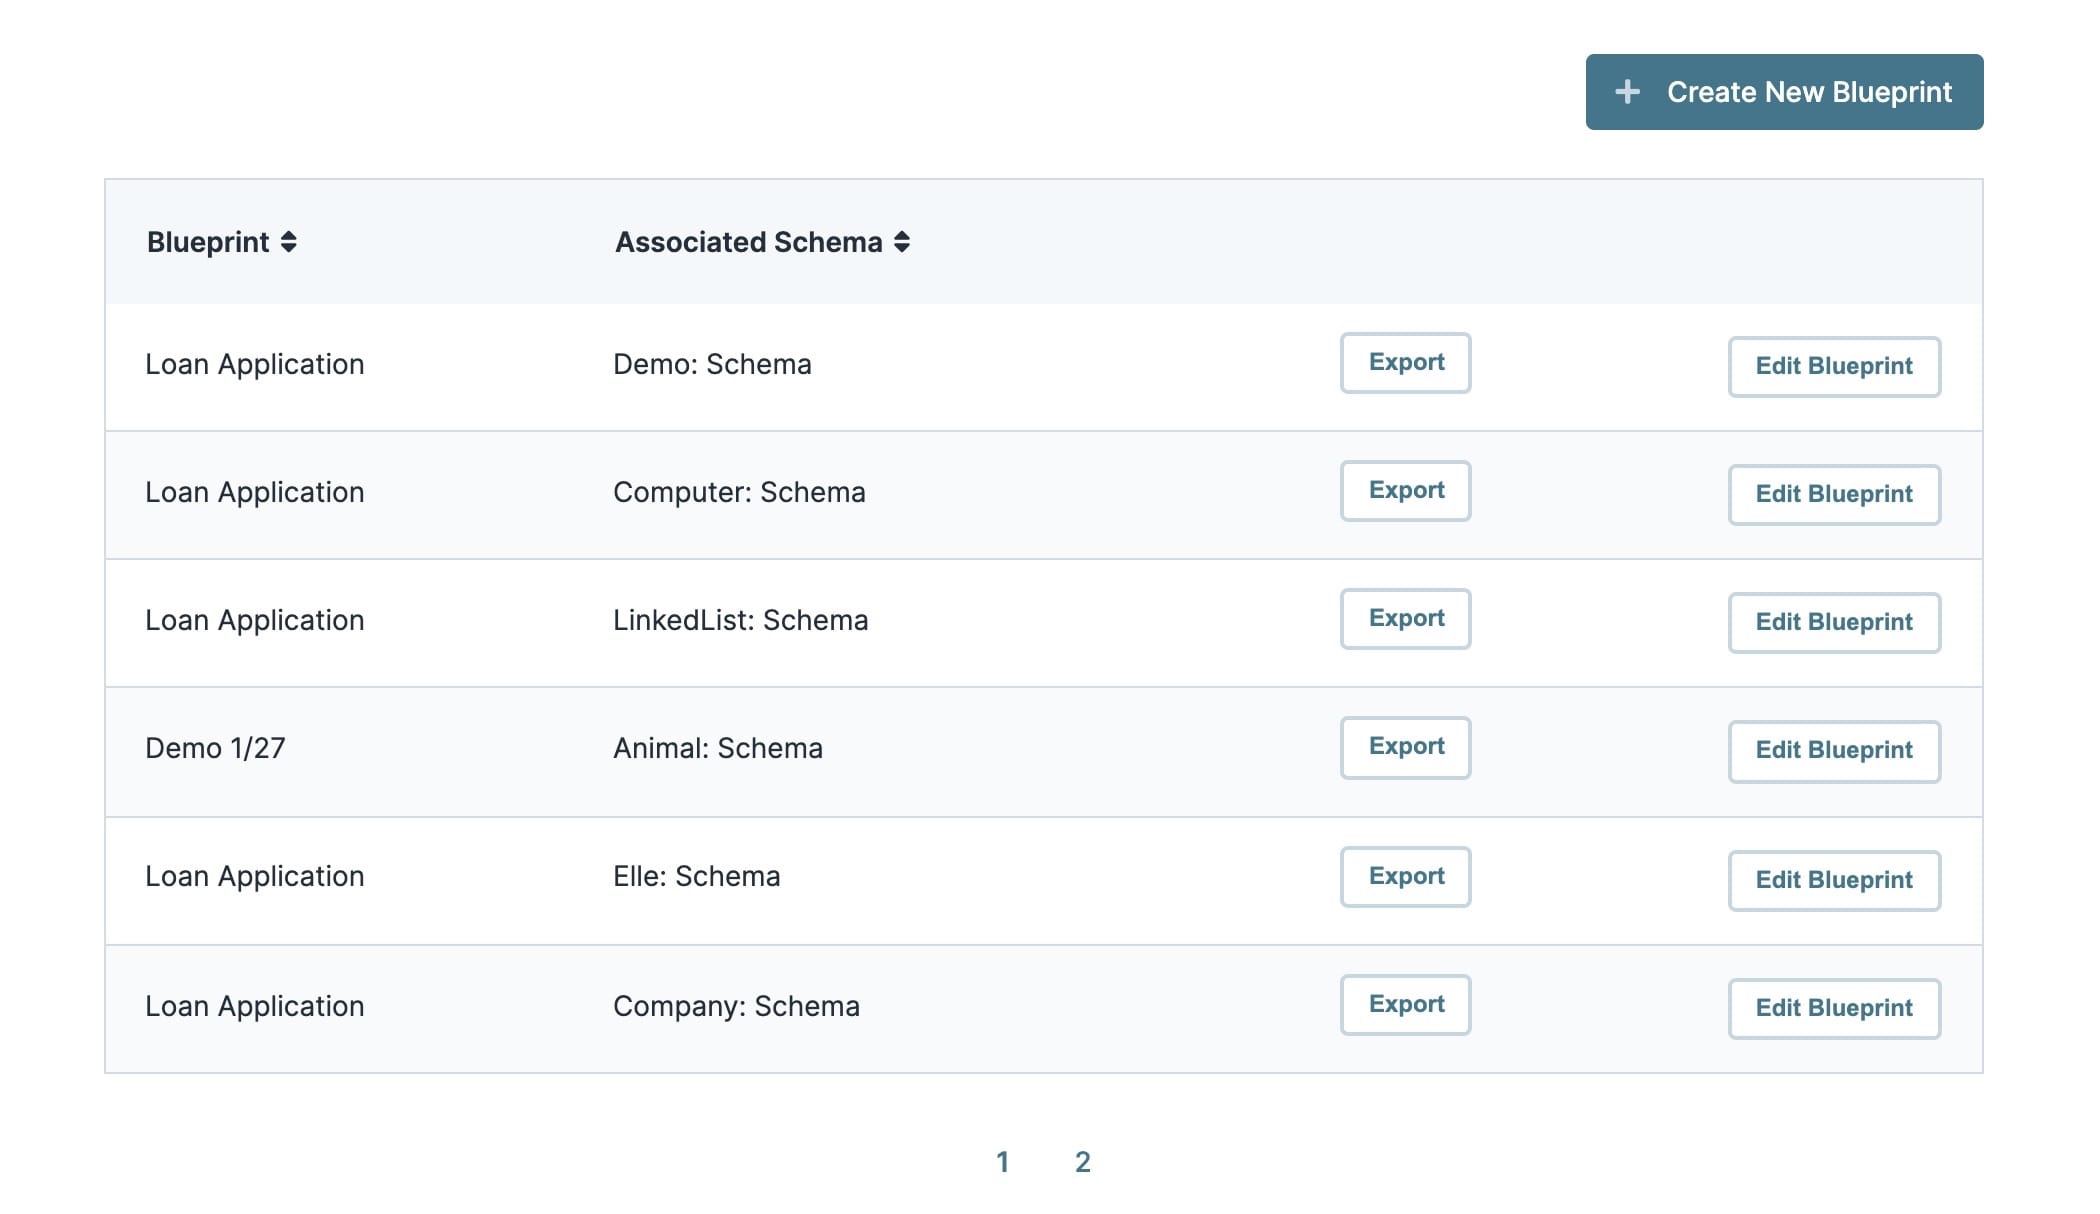Sort by Blueprint column arrows
Screen dimensions: 2100x1214
click(x=288, y=242)
